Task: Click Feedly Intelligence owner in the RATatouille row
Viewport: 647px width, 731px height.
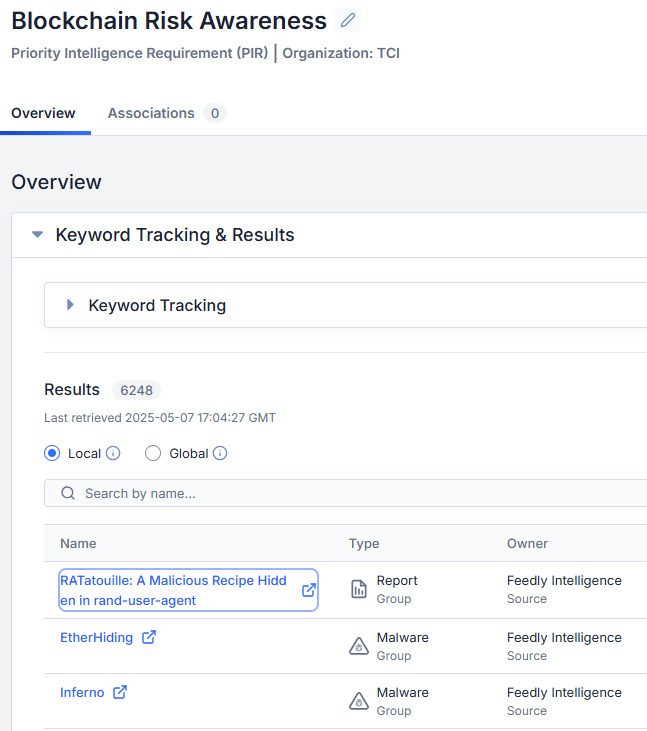Action: click(564, 580)
